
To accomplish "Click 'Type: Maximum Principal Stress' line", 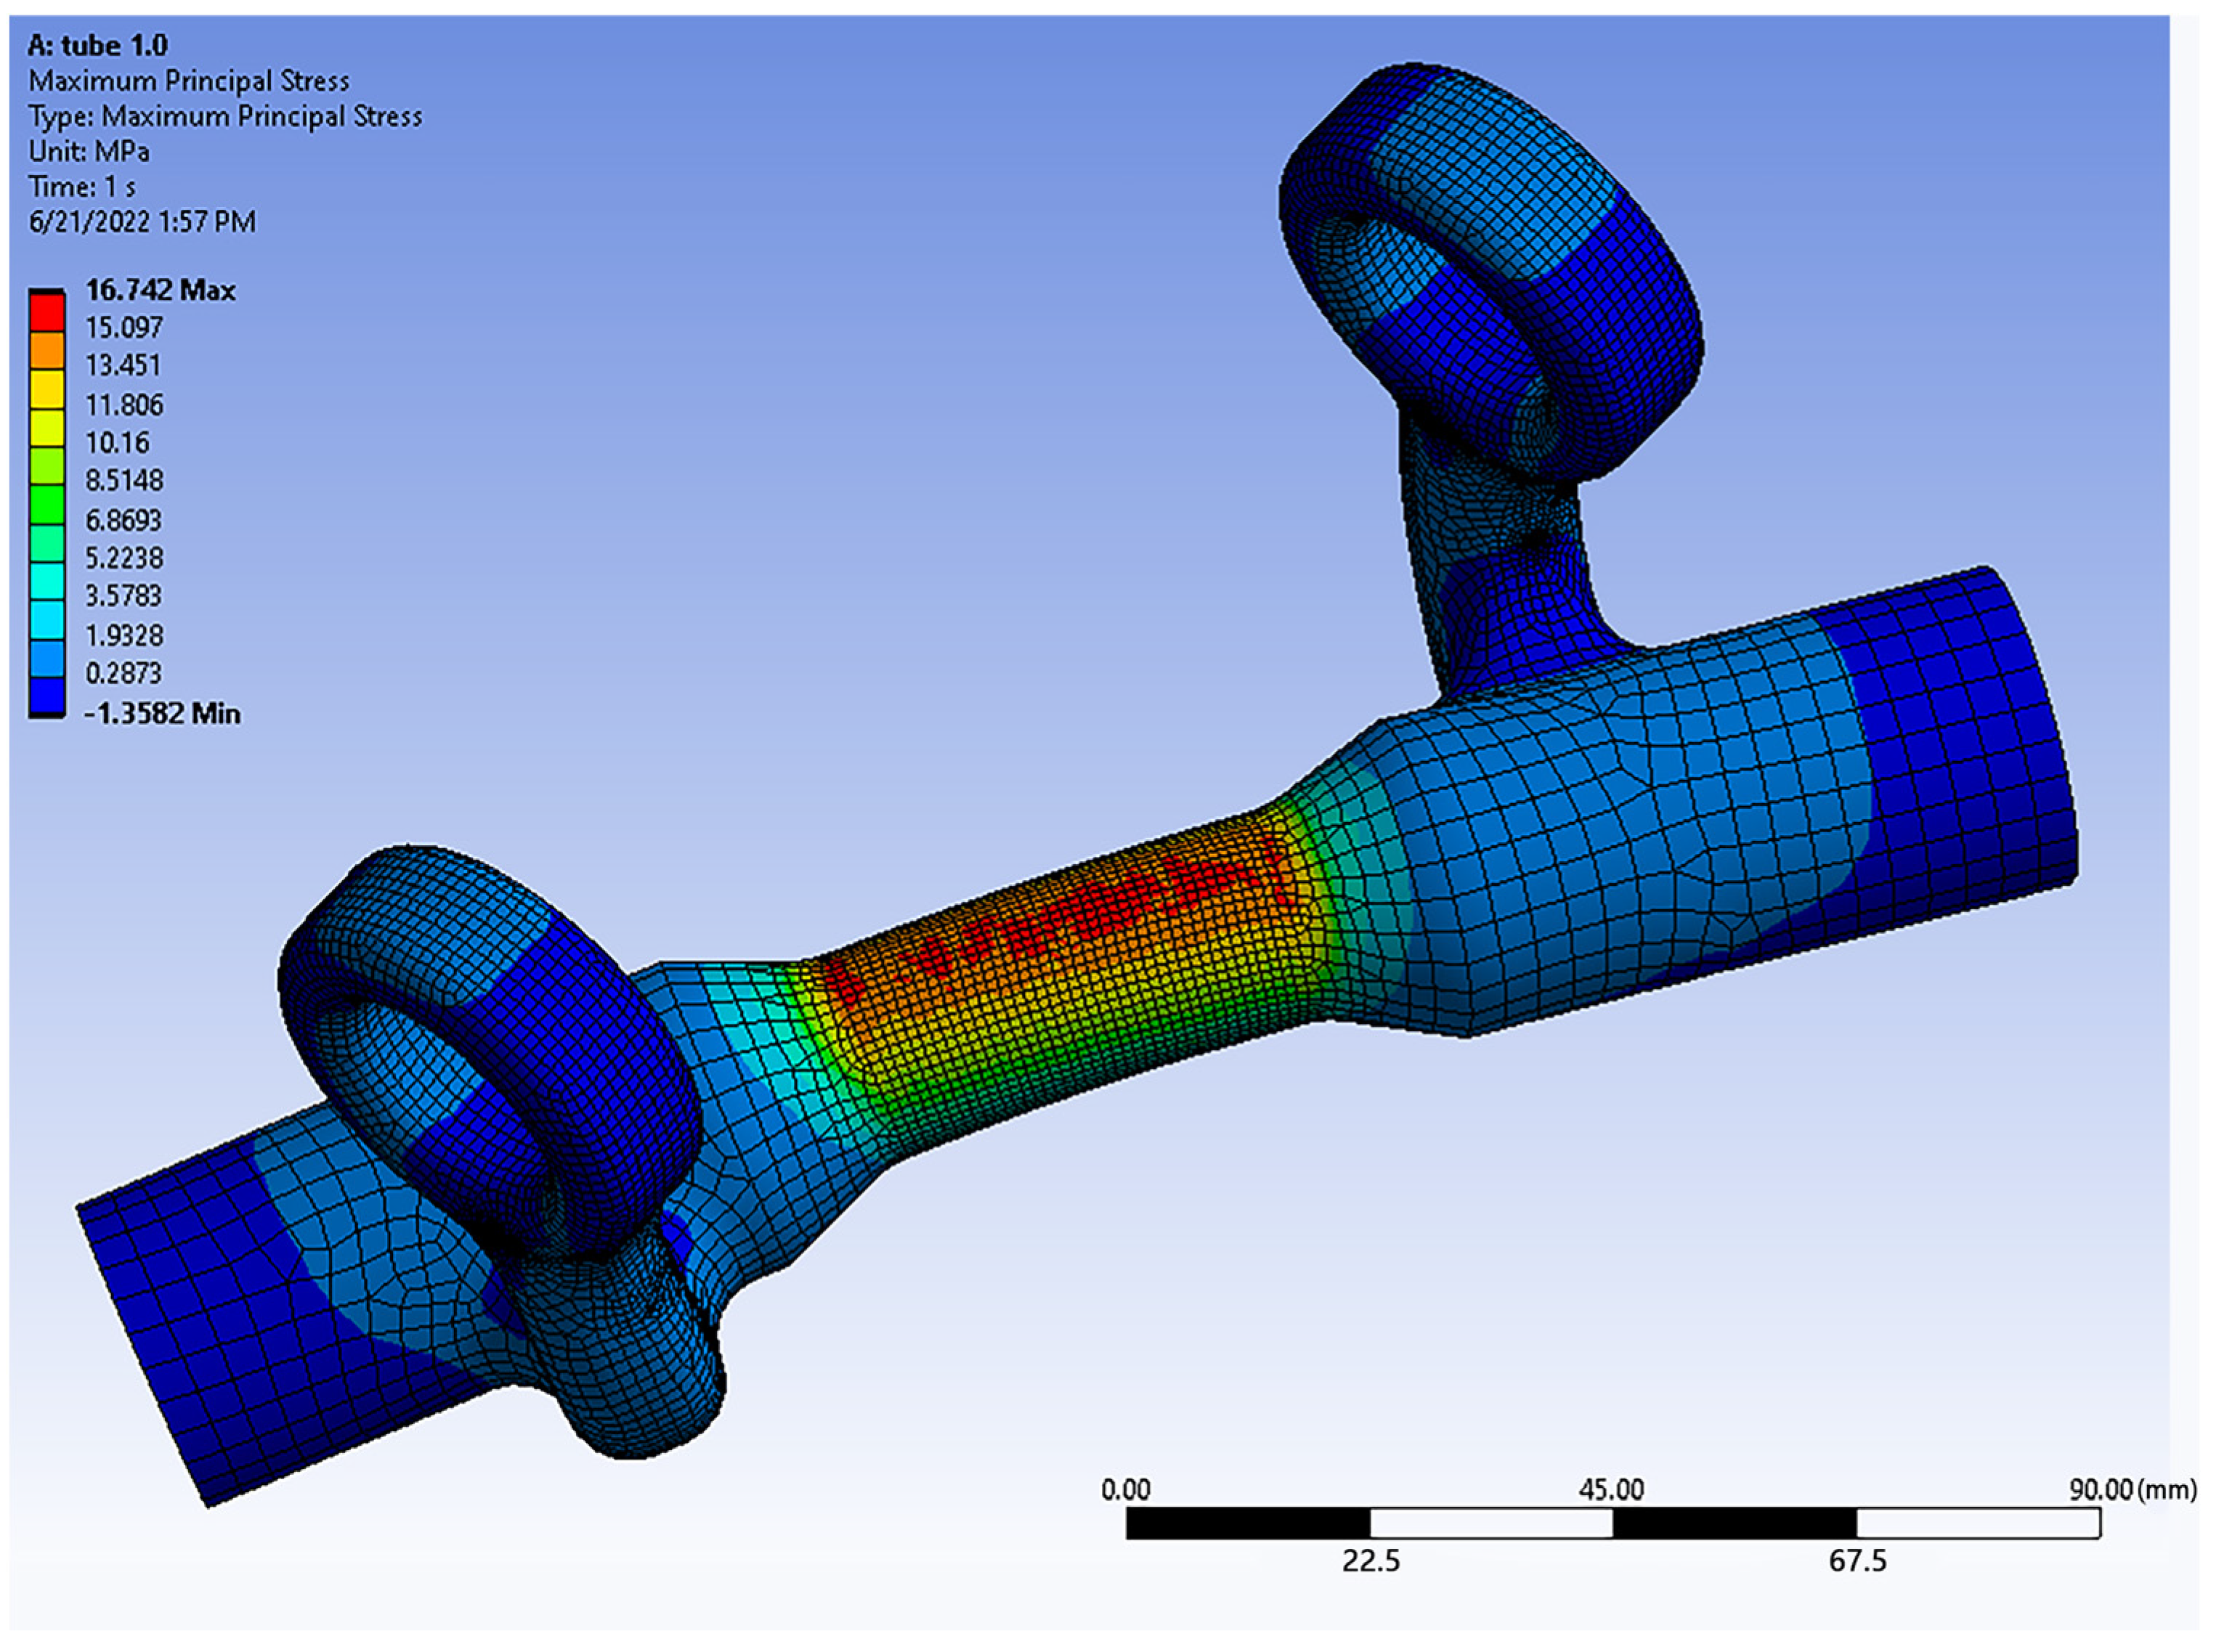I will coord(225,116).
